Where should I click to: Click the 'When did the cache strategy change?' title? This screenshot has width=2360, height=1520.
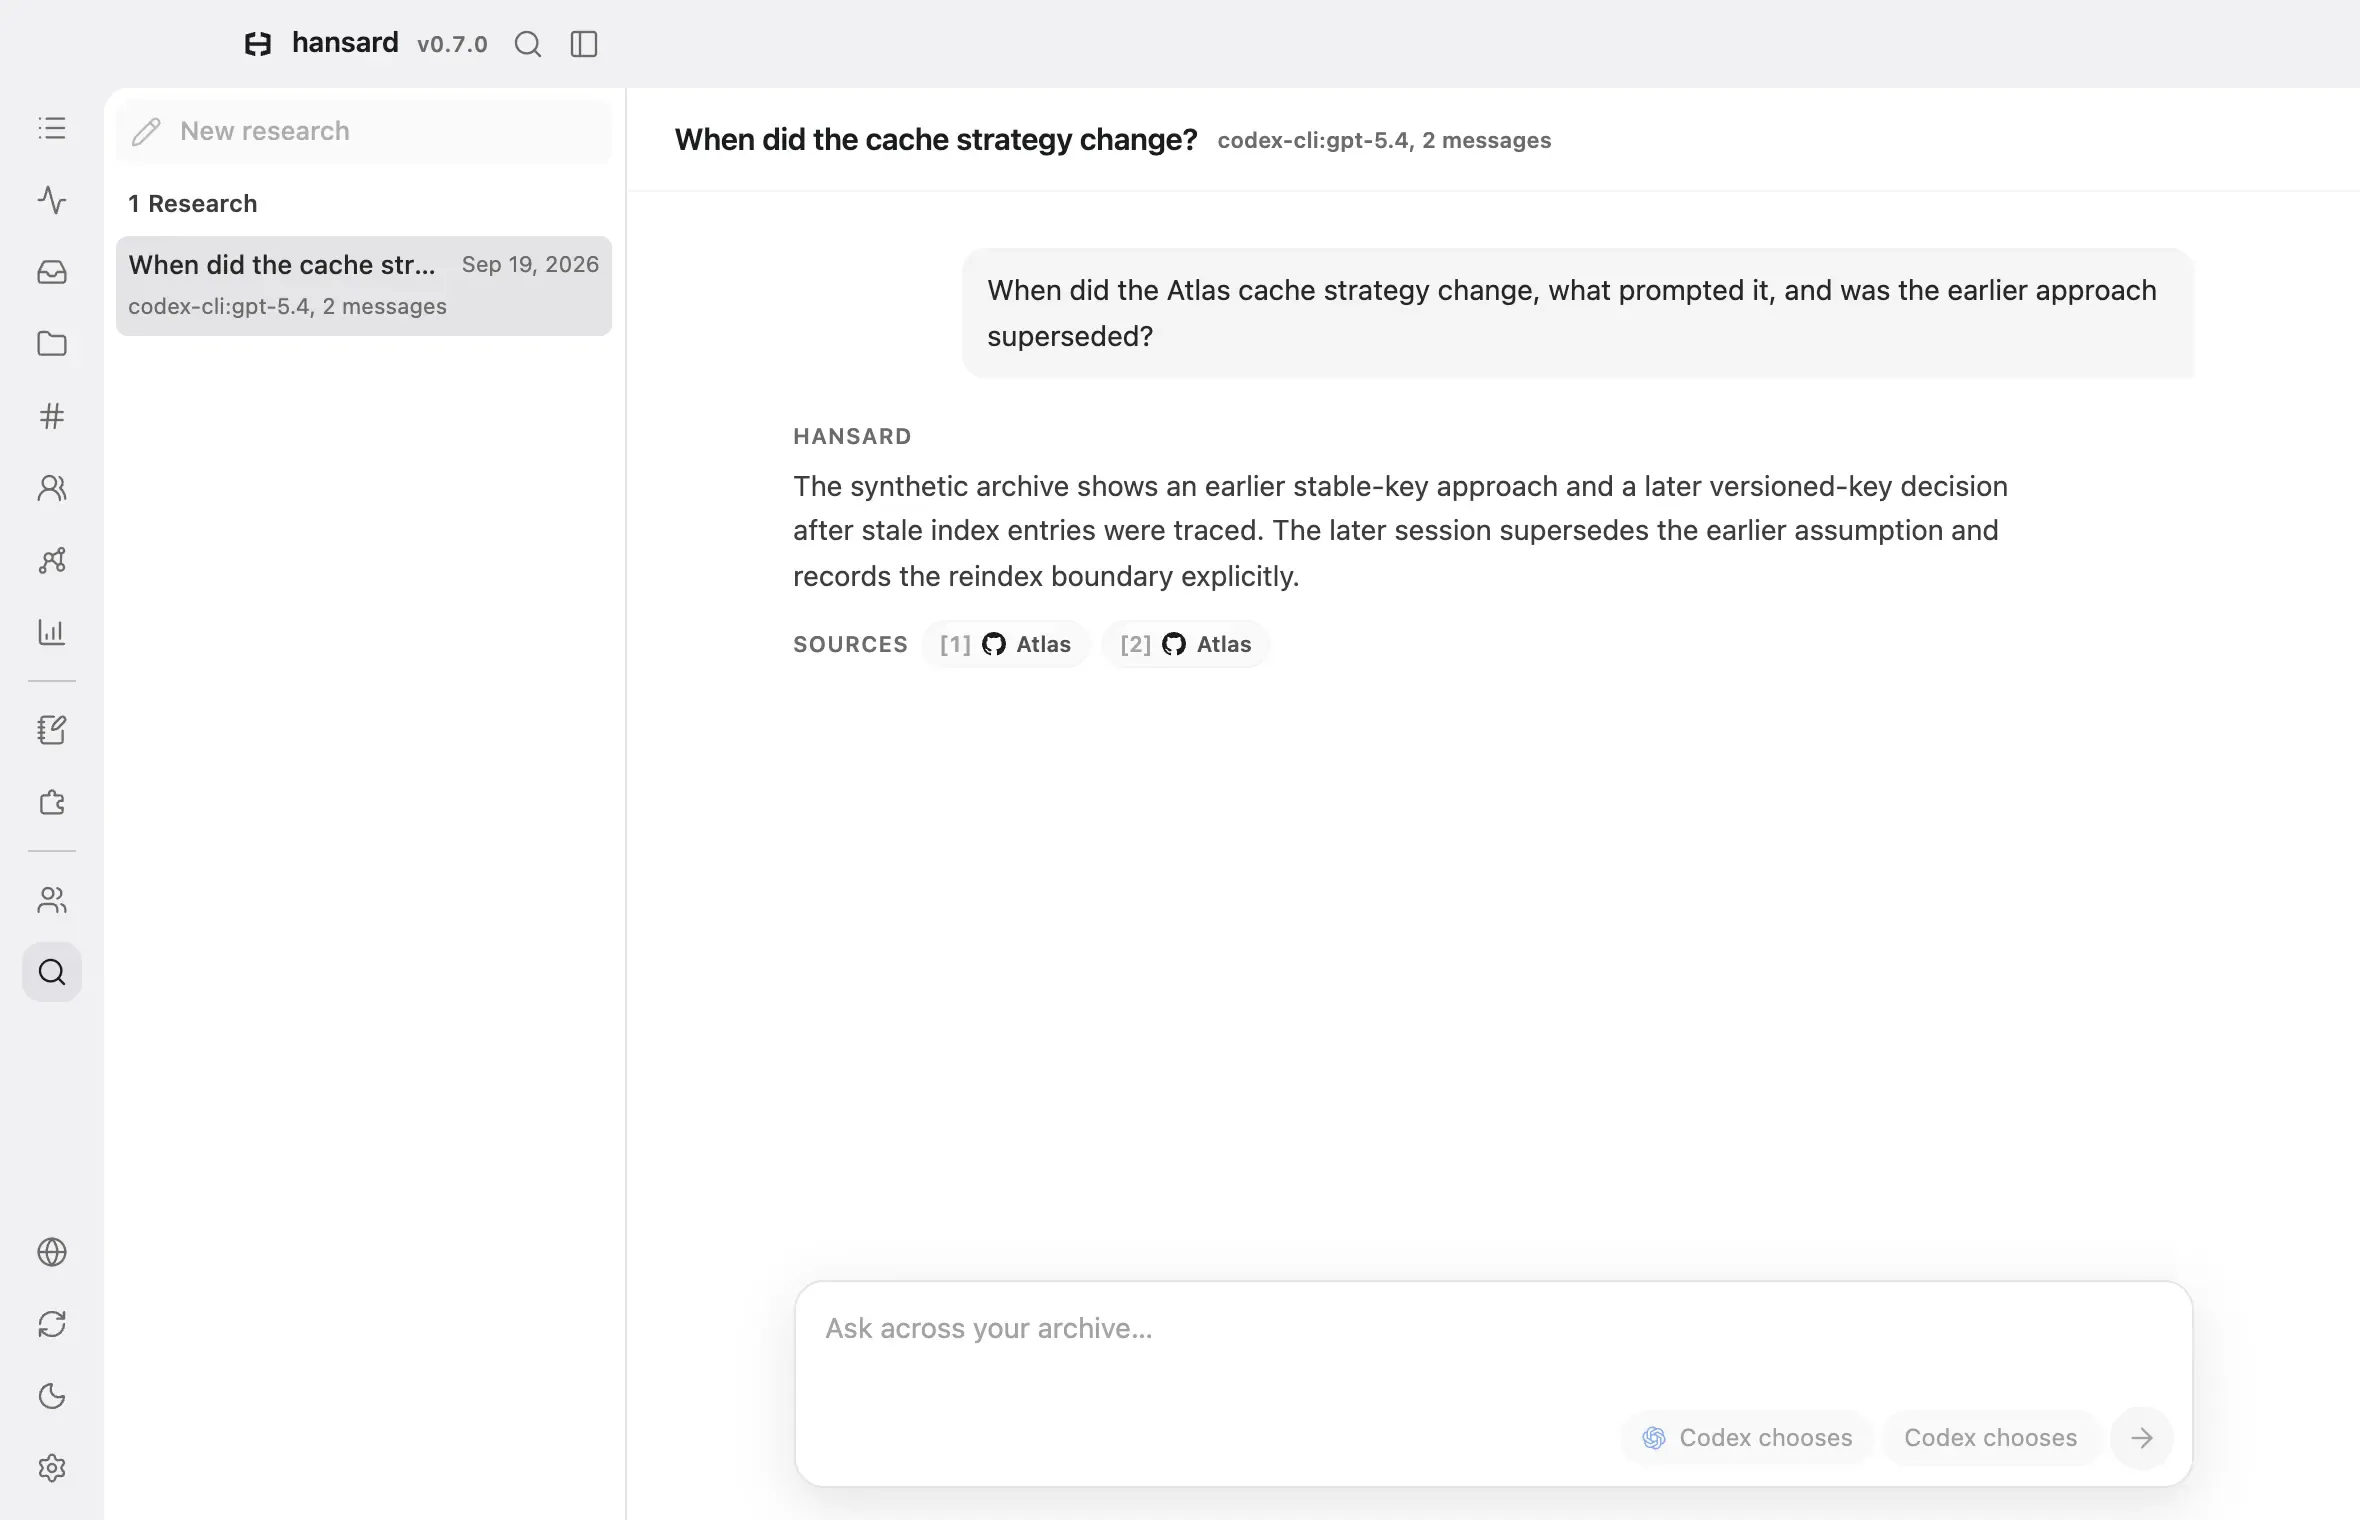pyautogui.click(x=936, y=139)
